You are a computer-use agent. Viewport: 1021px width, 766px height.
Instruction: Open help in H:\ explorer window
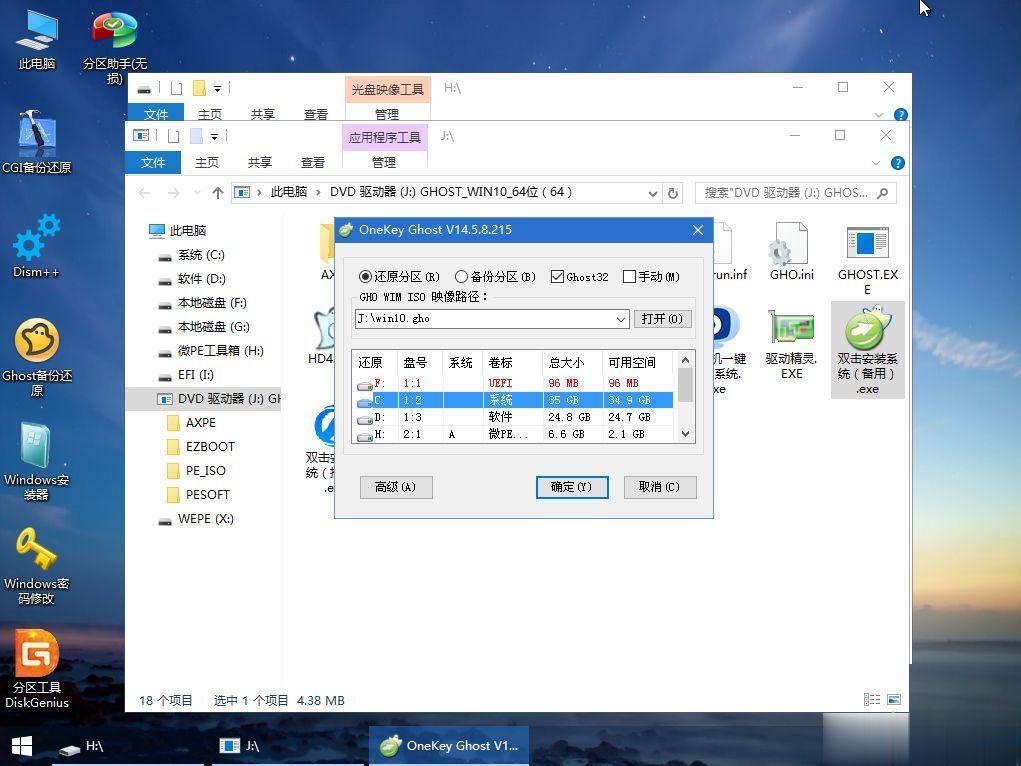click(901, 114)
